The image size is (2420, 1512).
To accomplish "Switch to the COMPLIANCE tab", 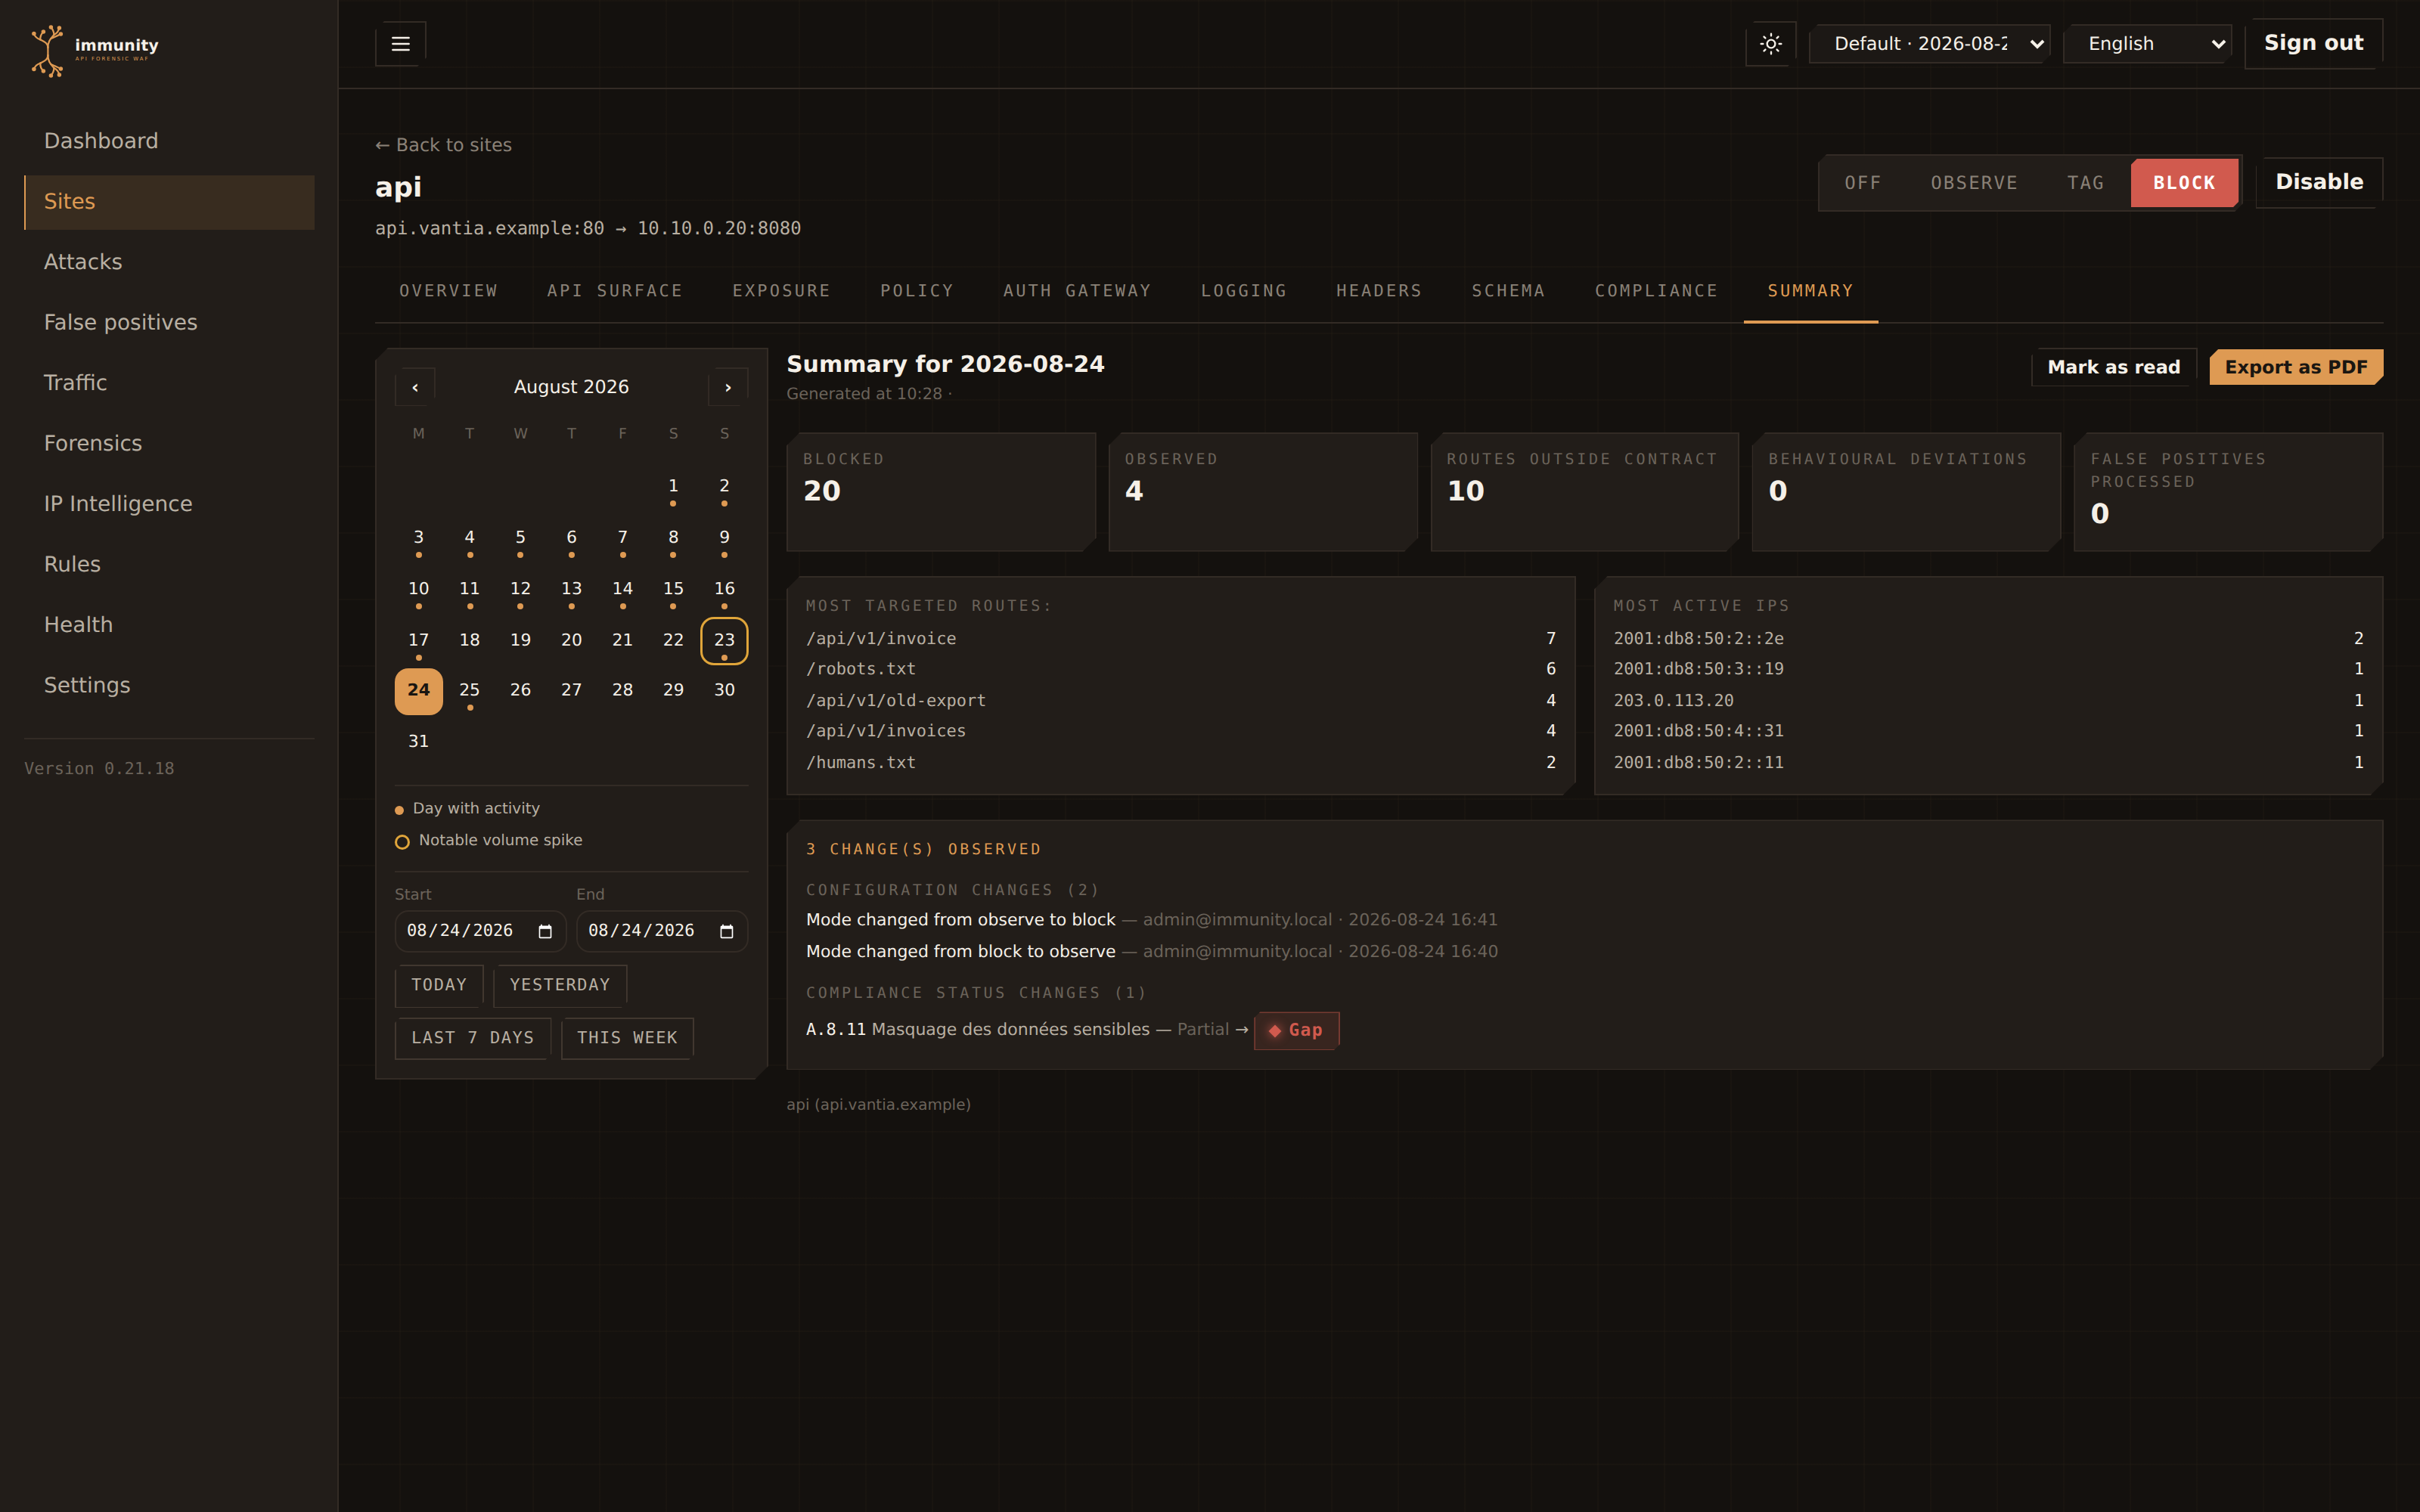I will point(1656,291).
